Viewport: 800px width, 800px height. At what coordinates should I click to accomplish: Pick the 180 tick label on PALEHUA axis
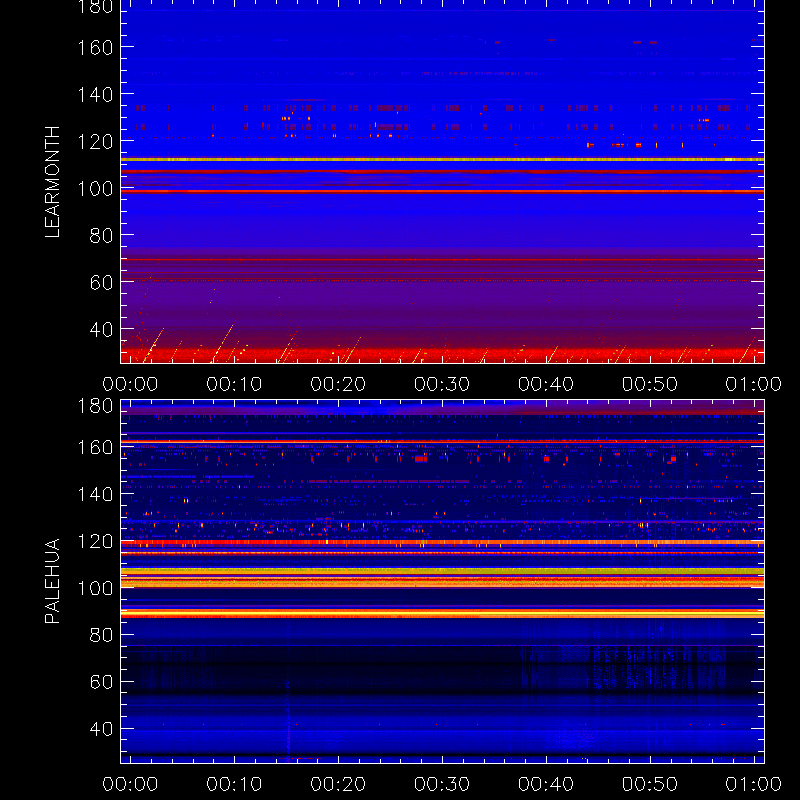coord(95,406)
